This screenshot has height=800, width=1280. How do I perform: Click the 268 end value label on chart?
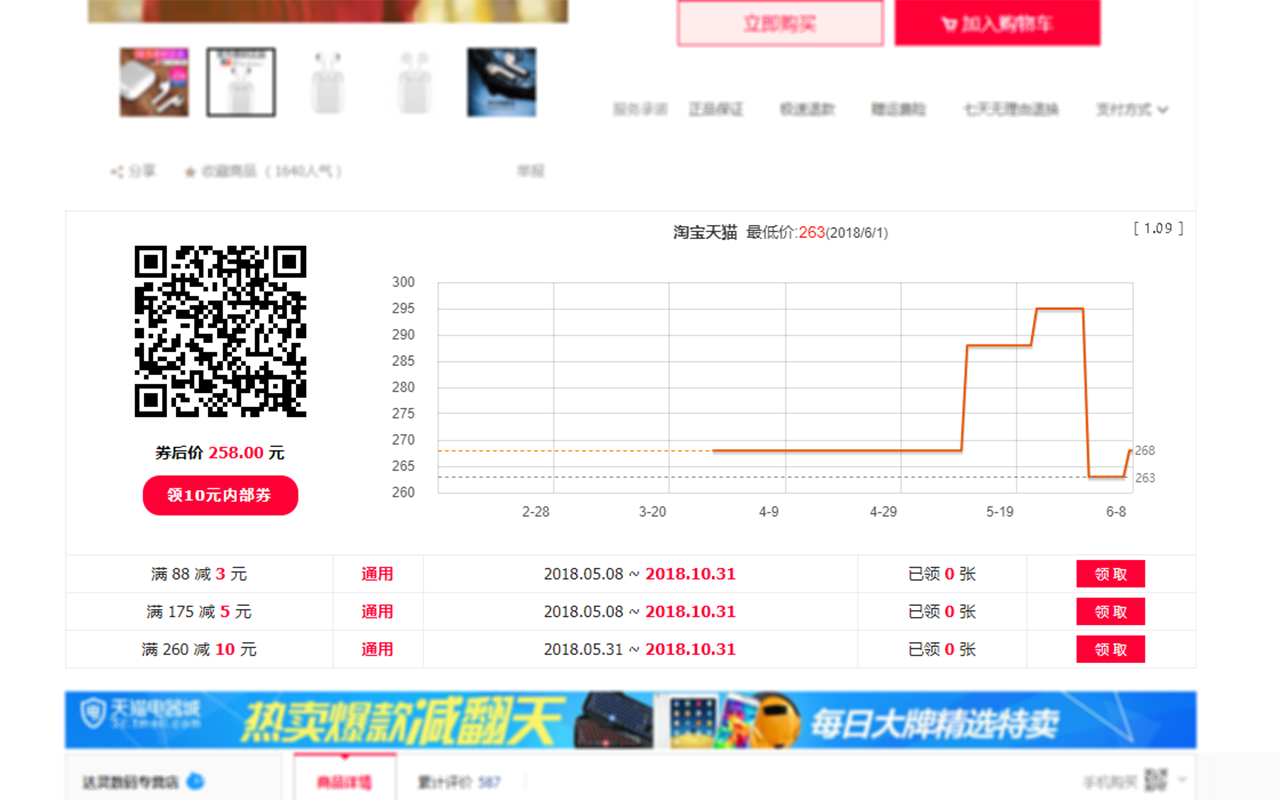coord(1145,451)
